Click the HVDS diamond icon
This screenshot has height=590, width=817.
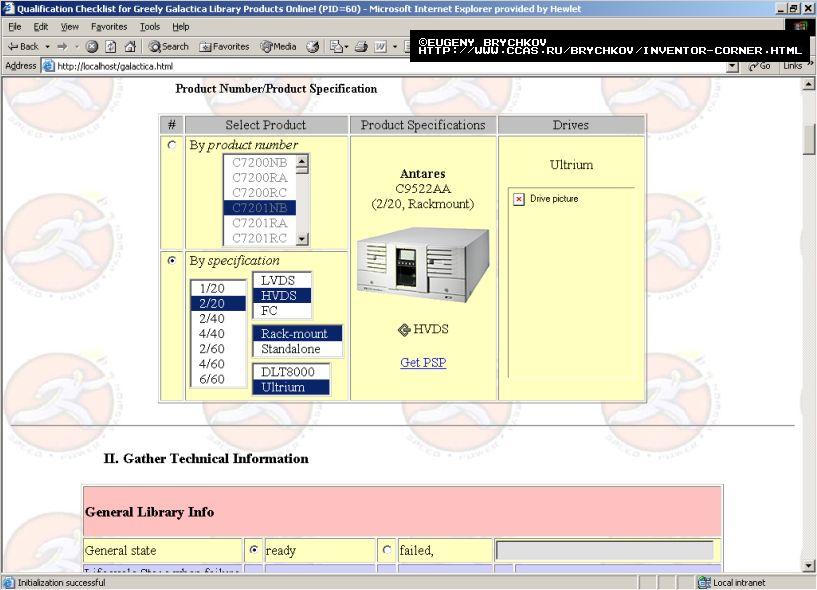[x=404, y=329]
